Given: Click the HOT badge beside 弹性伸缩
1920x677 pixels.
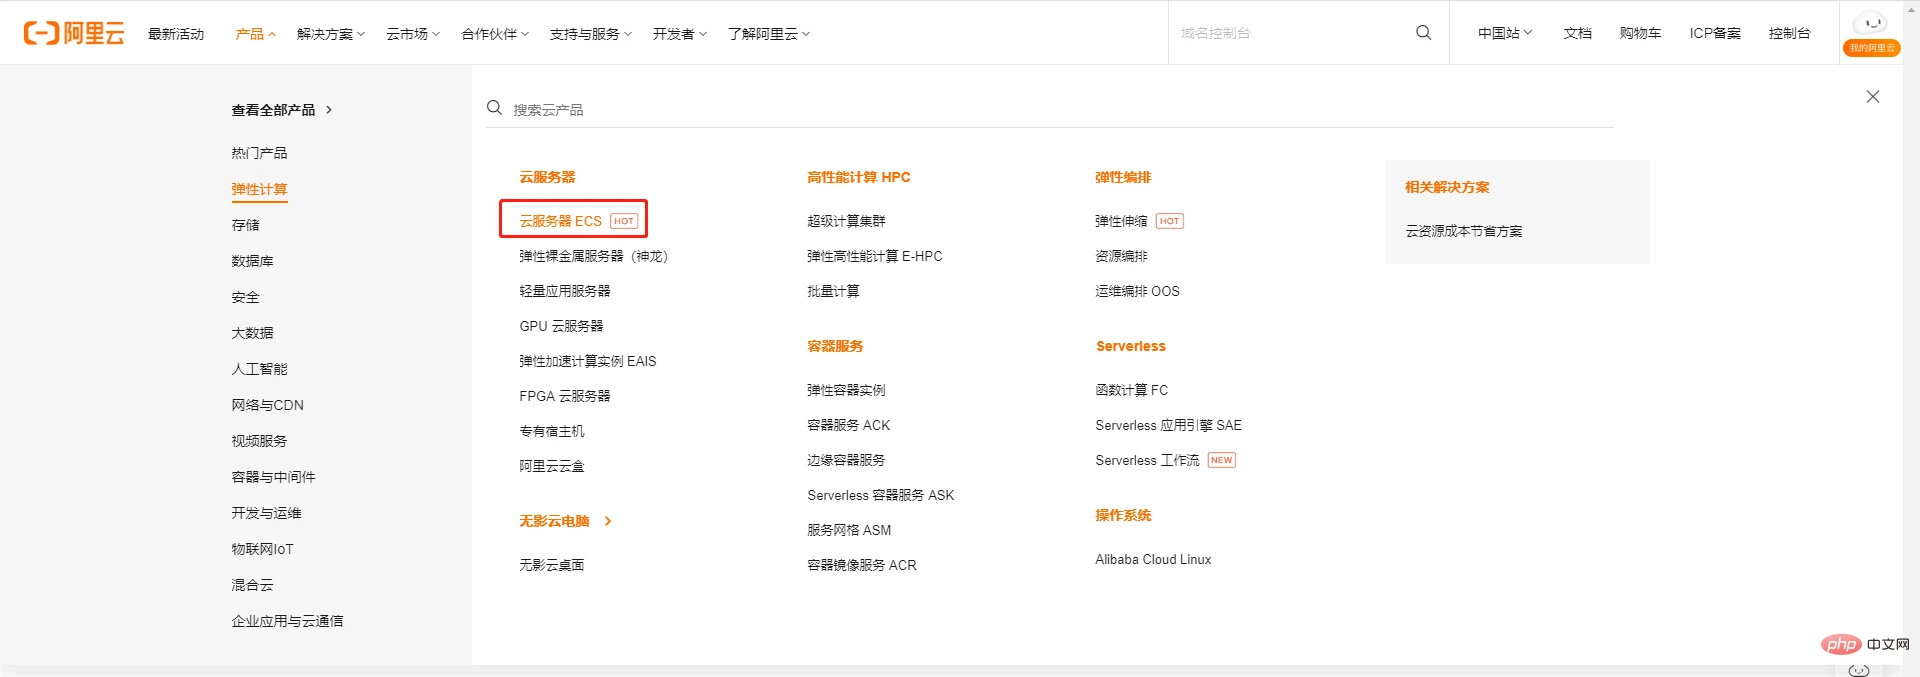Looking at the screenshot, I should (1169, 221).
